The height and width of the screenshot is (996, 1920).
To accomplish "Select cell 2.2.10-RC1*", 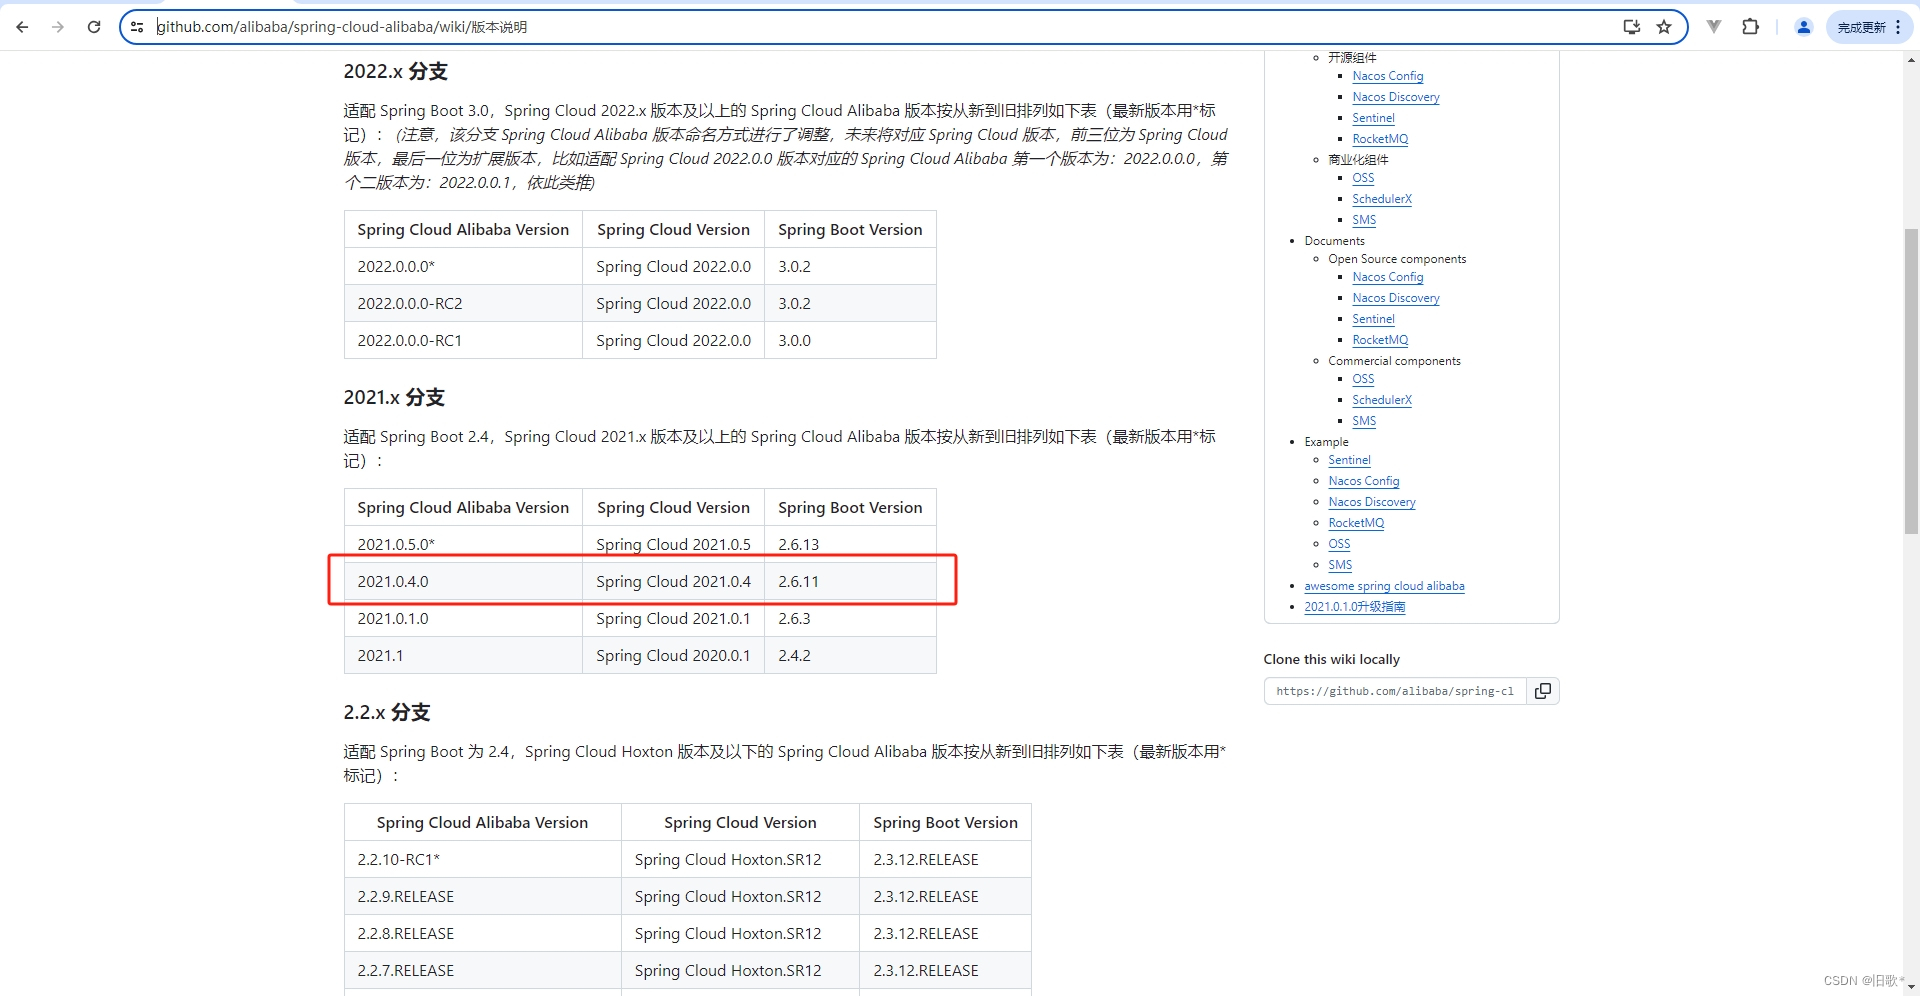I will pyautogui.click(x=482, y=860).
